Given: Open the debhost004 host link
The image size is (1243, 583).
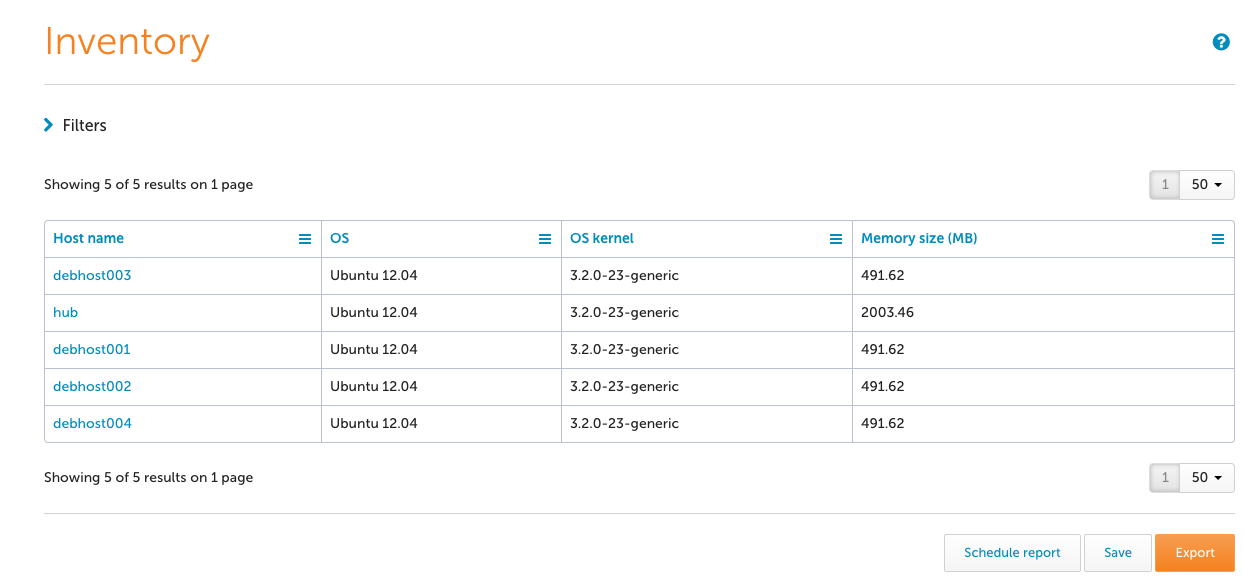Looking at the screenshot, I should tap(92, 424).
